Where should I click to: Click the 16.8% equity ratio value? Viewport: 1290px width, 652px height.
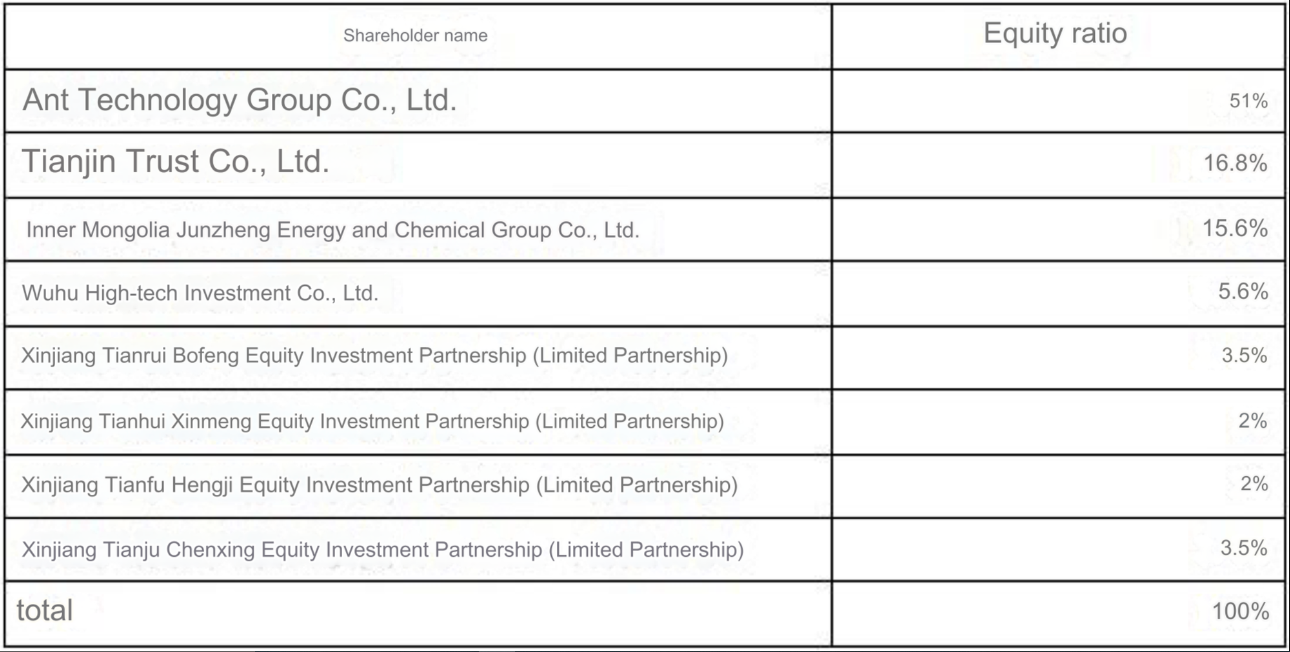(1235, 164)
